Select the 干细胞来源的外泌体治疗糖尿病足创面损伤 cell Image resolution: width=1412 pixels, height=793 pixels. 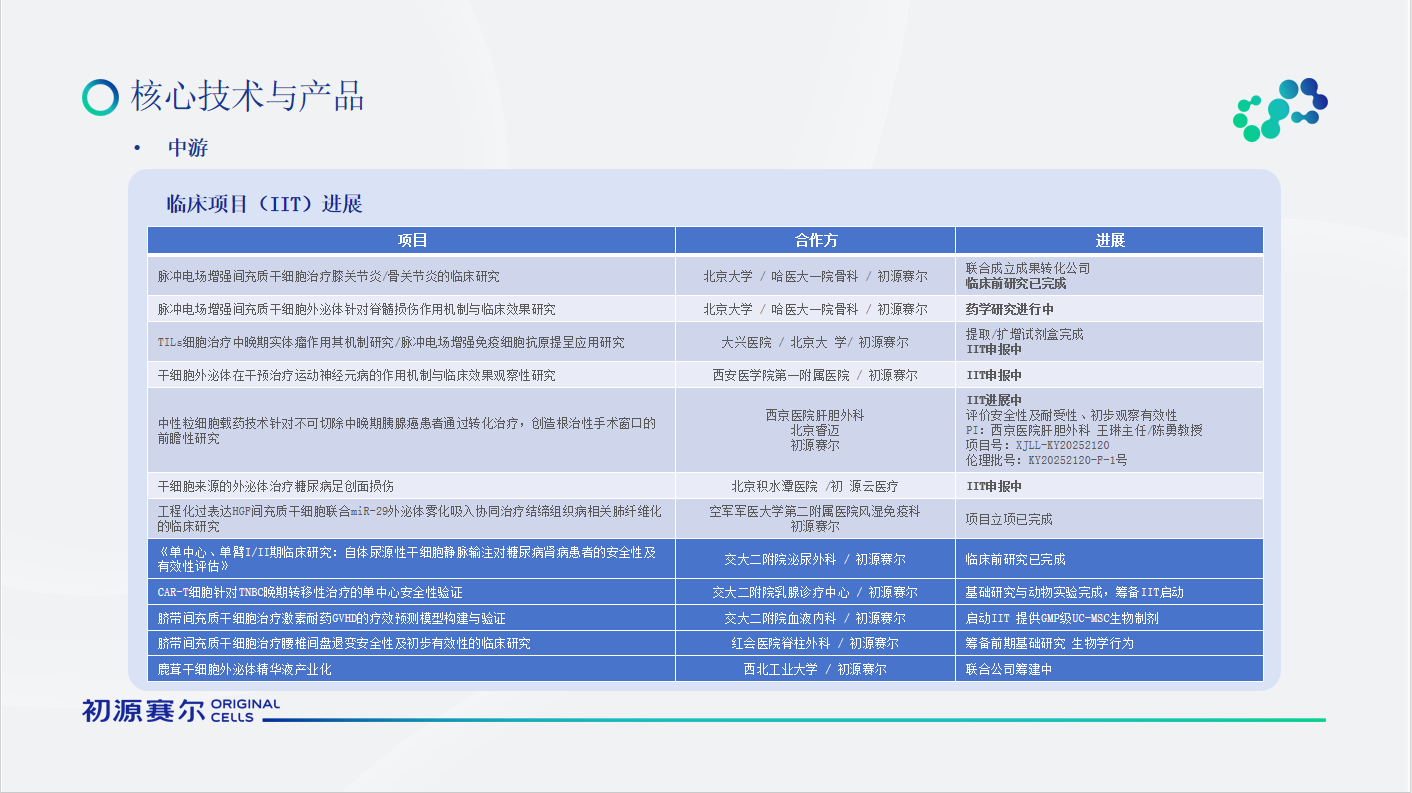coord(276,486)
